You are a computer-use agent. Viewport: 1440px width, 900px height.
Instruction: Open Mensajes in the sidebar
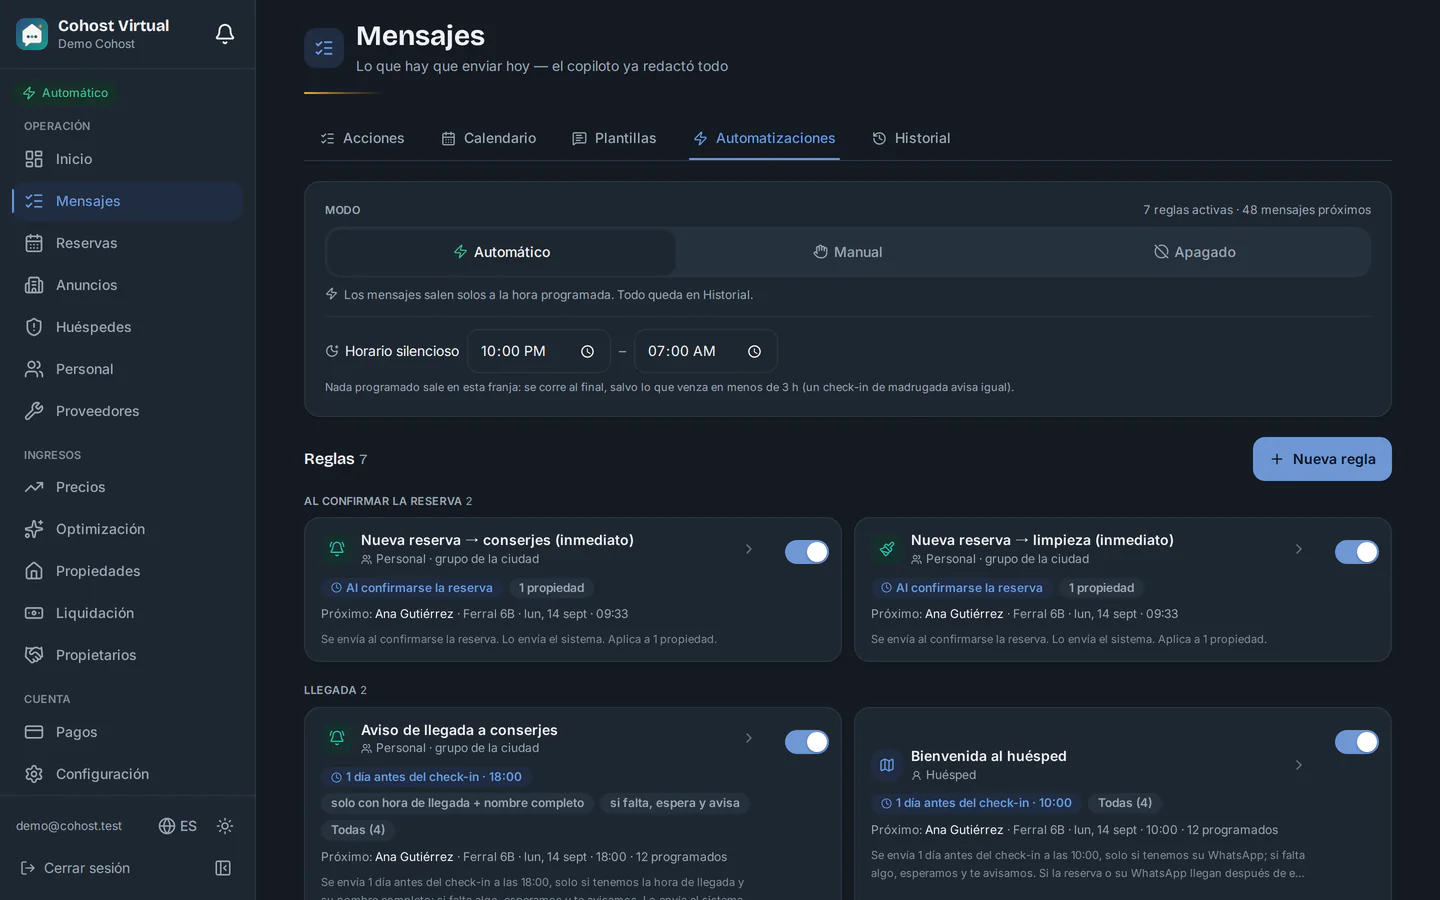(128, 201)
